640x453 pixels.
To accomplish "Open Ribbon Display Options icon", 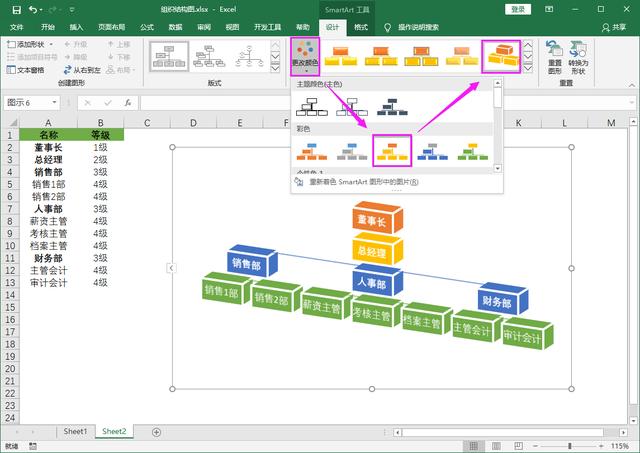I will (549, 9).
